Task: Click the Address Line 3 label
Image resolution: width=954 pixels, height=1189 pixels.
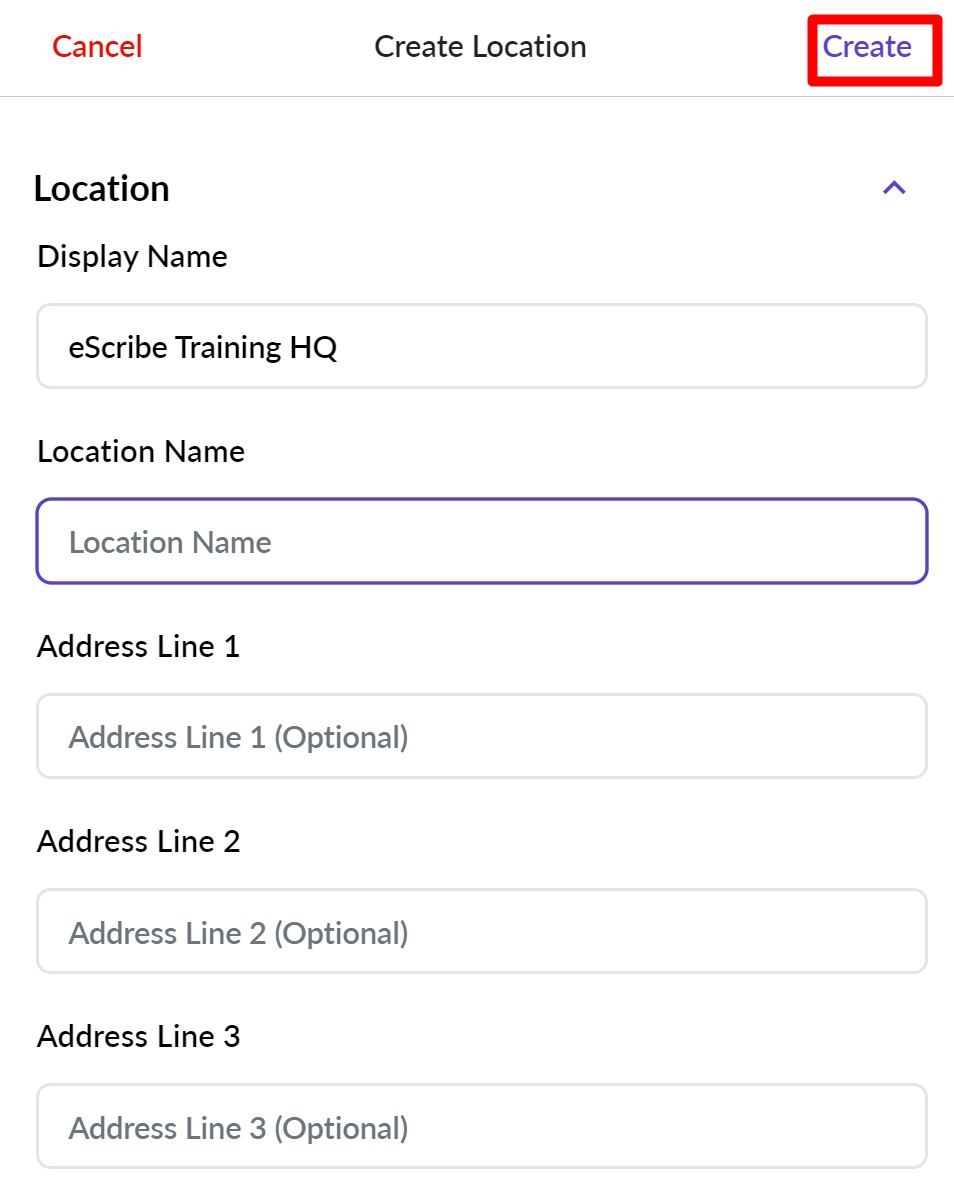Action: click(x=138, y=1037)
